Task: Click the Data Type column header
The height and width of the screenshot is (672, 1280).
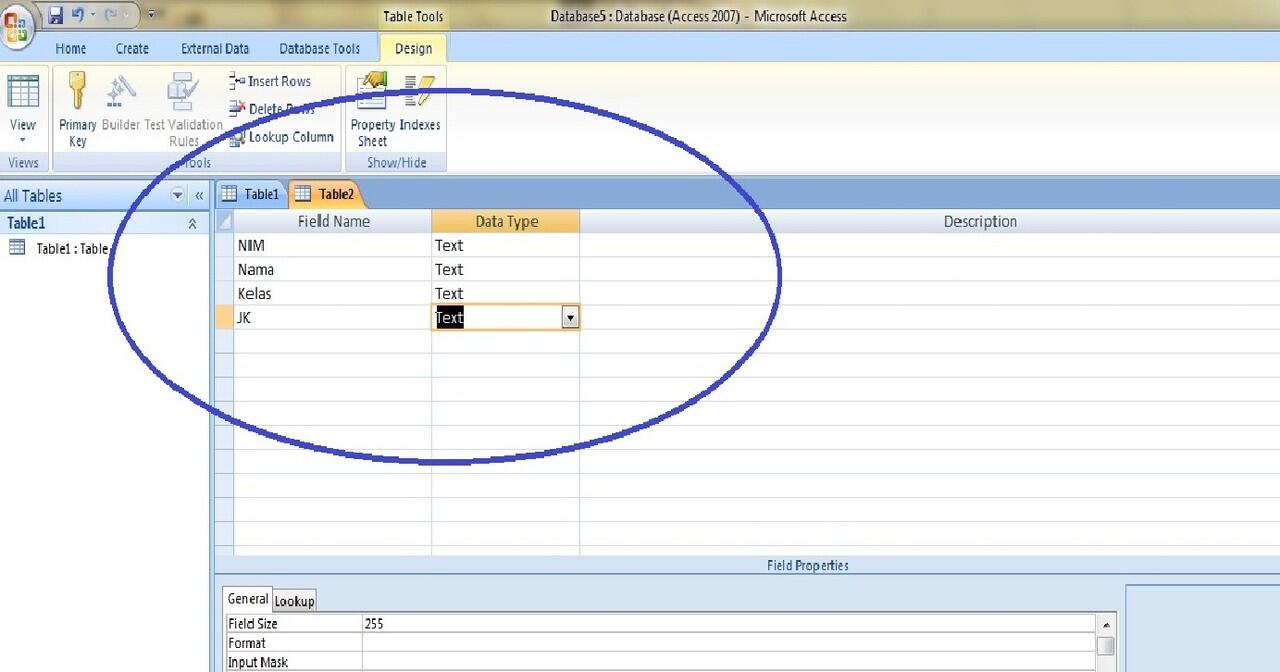Action: coord(506,221)
